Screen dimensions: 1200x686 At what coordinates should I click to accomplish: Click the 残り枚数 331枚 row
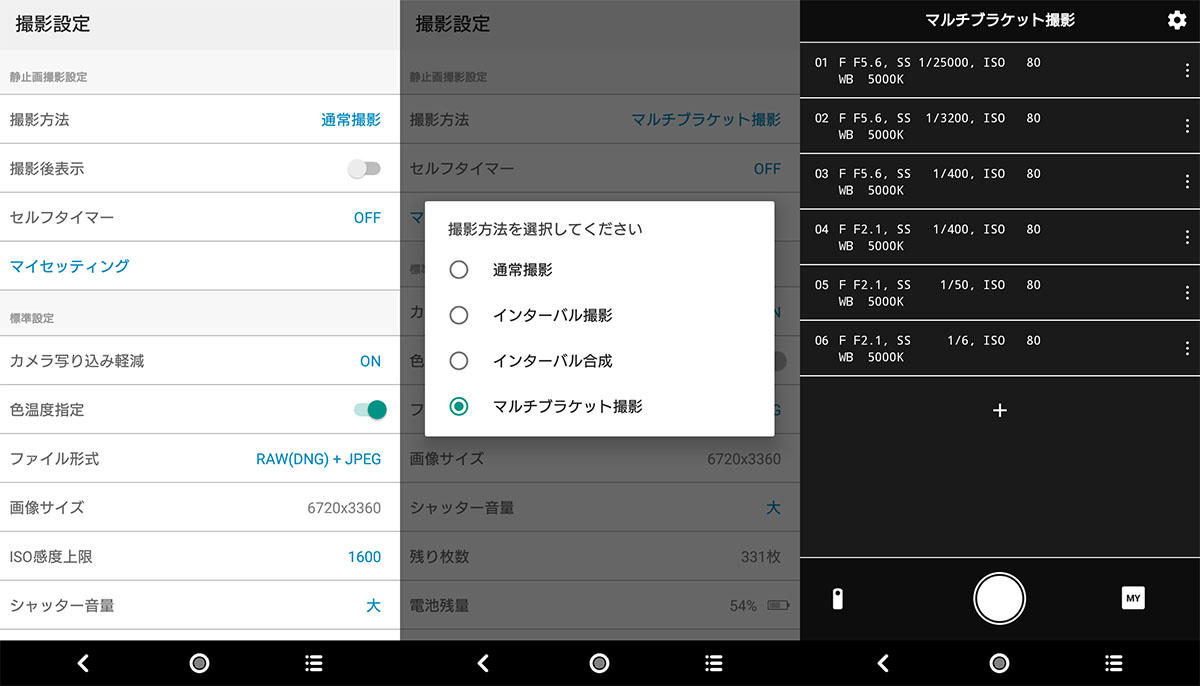coord(600,556)
